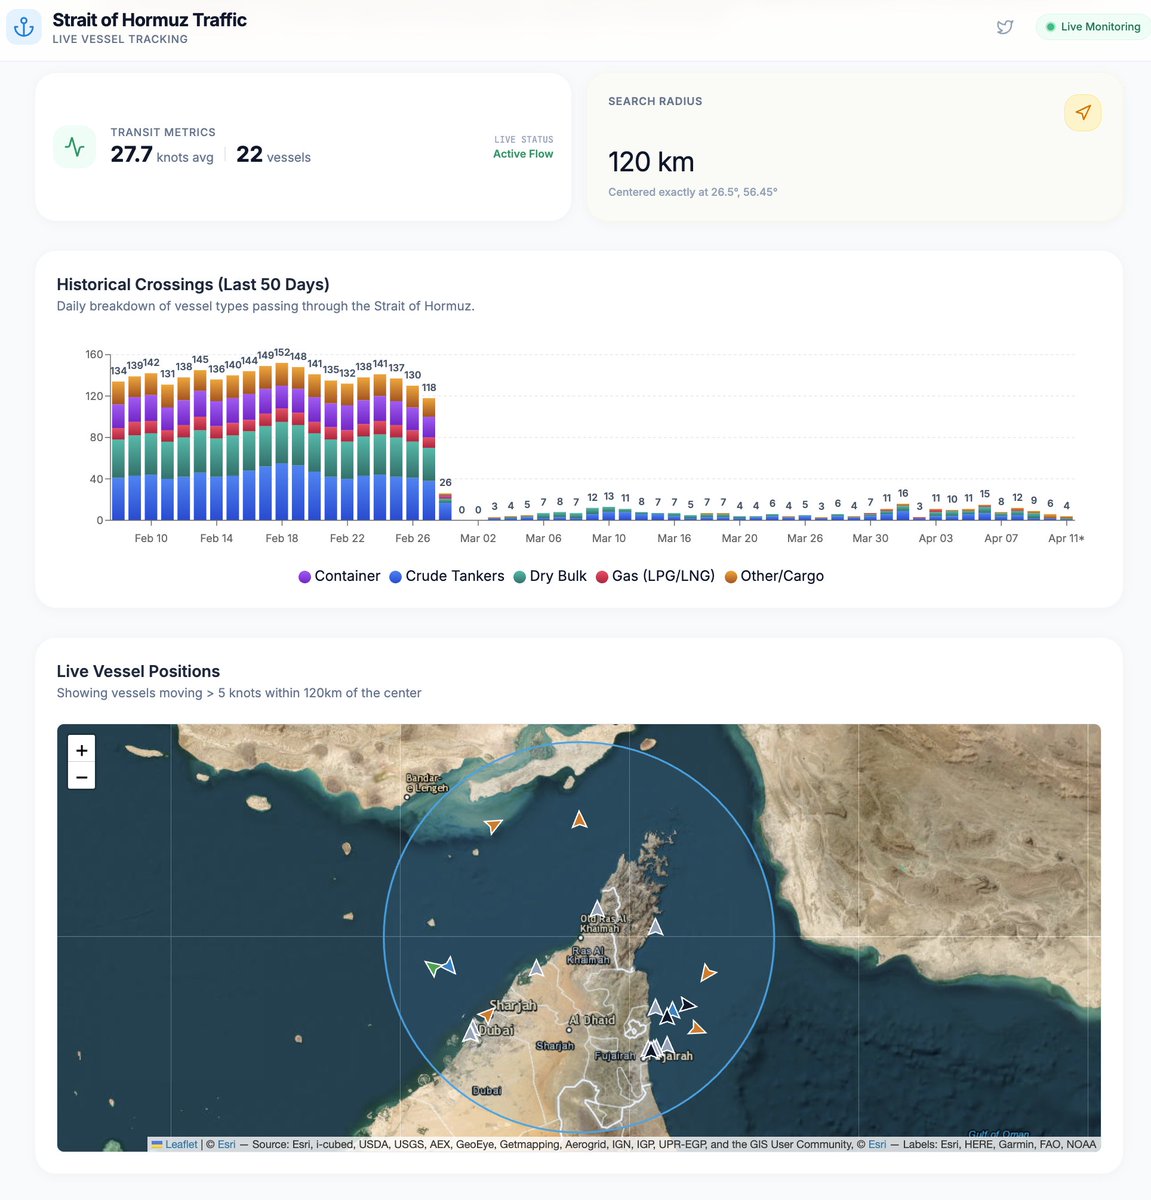Click the Active Flow status text
Viewport: 1151px width, 1200px height.
523,154
